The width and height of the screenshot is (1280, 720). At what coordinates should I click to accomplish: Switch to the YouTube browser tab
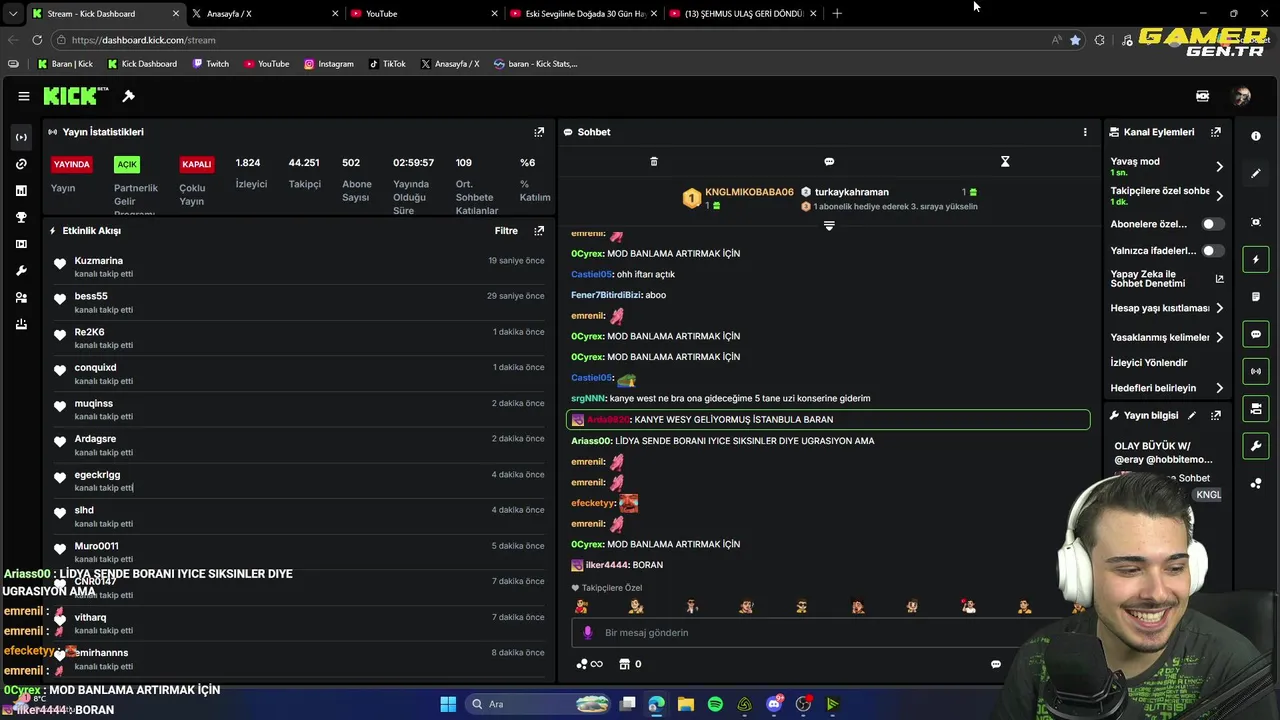click(423, 14)
